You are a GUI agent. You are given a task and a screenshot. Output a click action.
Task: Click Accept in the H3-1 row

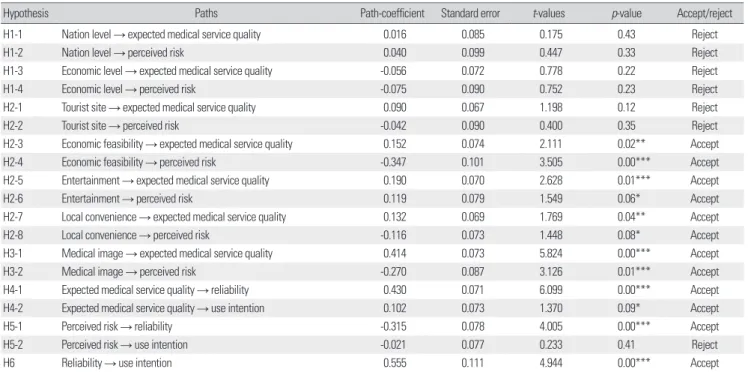tap(704, 253)
